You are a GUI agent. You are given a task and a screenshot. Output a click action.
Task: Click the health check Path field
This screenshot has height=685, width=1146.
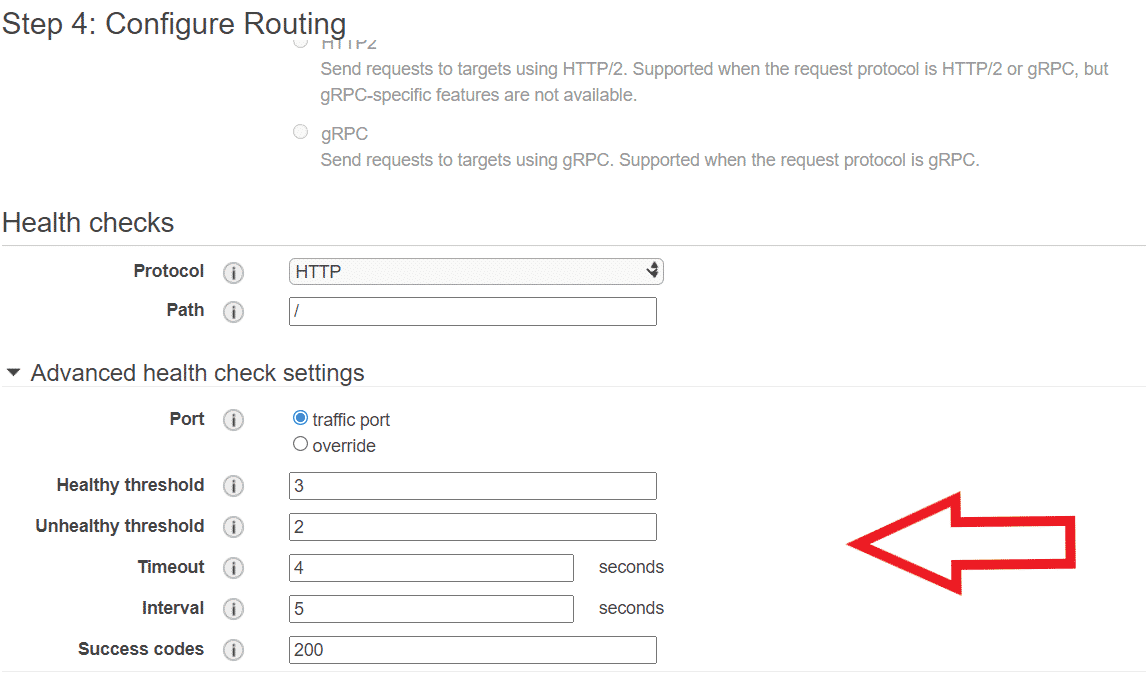(x=473, y=311)
